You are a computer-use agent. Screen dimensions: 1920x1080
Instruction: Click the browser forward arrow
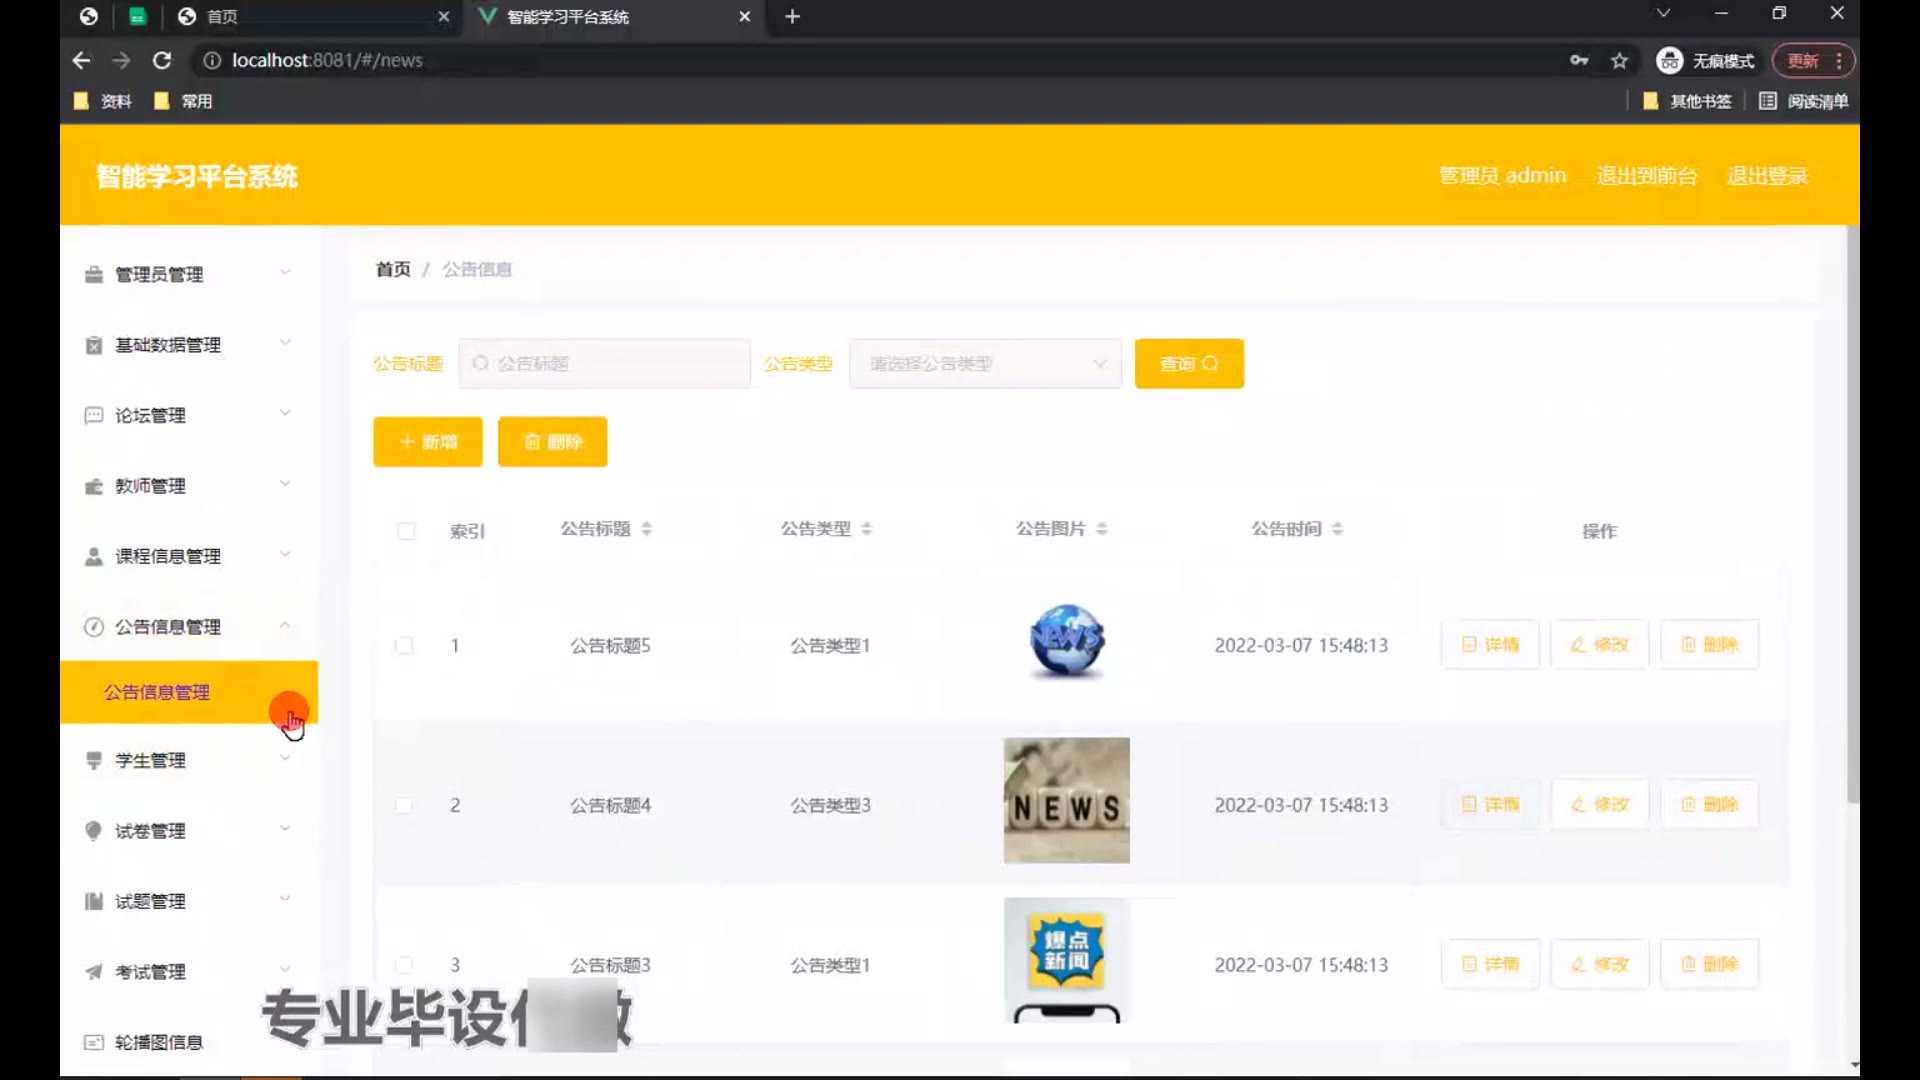pyautogui.click(x=121, y=60)
